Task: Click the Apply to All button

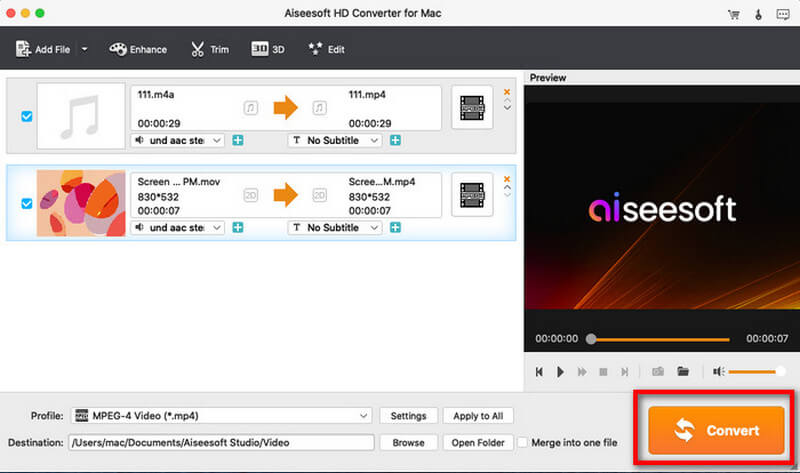Action: (x=477, y=416)
